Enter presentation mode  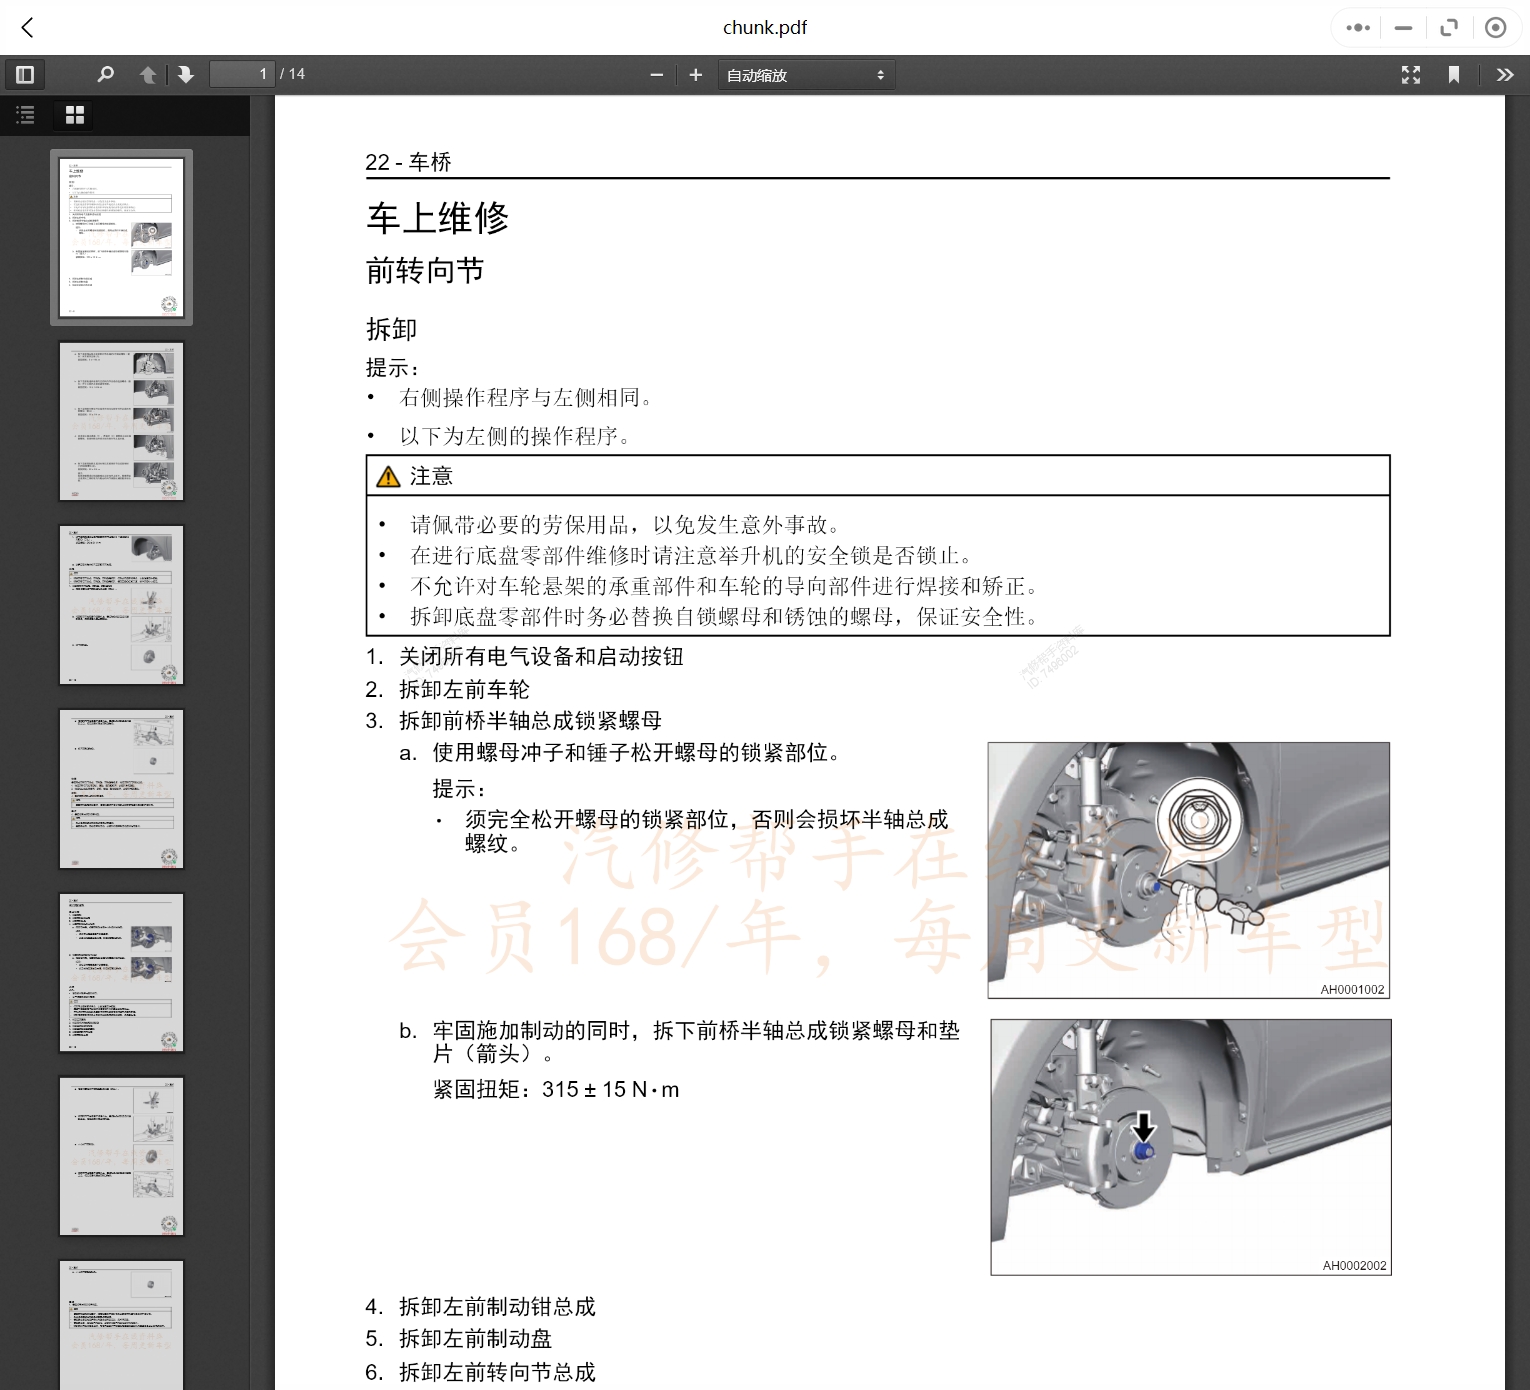click(x=1410, y=74)
